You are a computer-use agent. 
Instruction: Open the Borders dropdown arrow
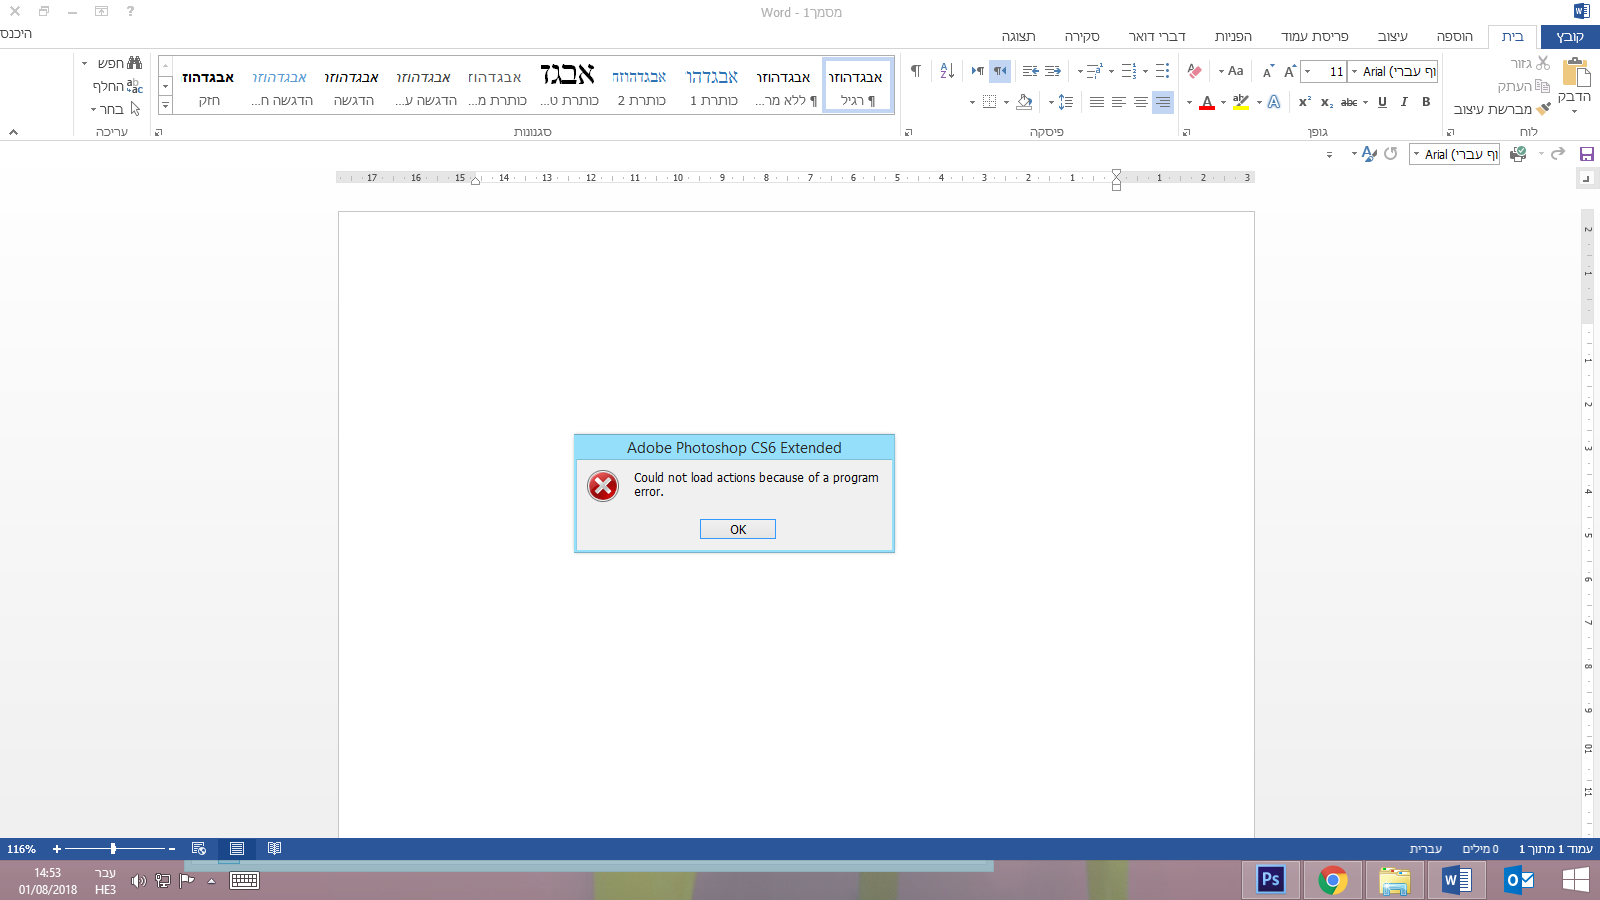[x=972, y=102]
